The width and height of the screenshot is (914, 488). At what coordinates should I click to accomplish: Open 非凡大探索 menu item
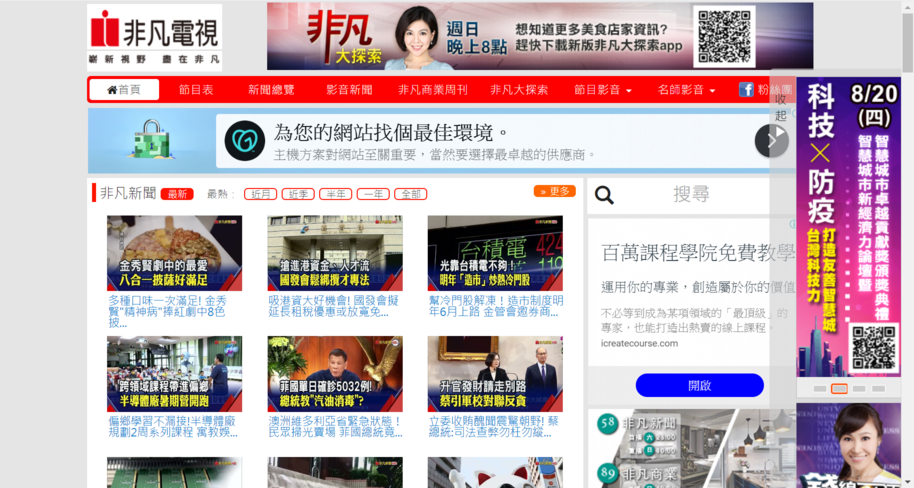tap(519, 90)
